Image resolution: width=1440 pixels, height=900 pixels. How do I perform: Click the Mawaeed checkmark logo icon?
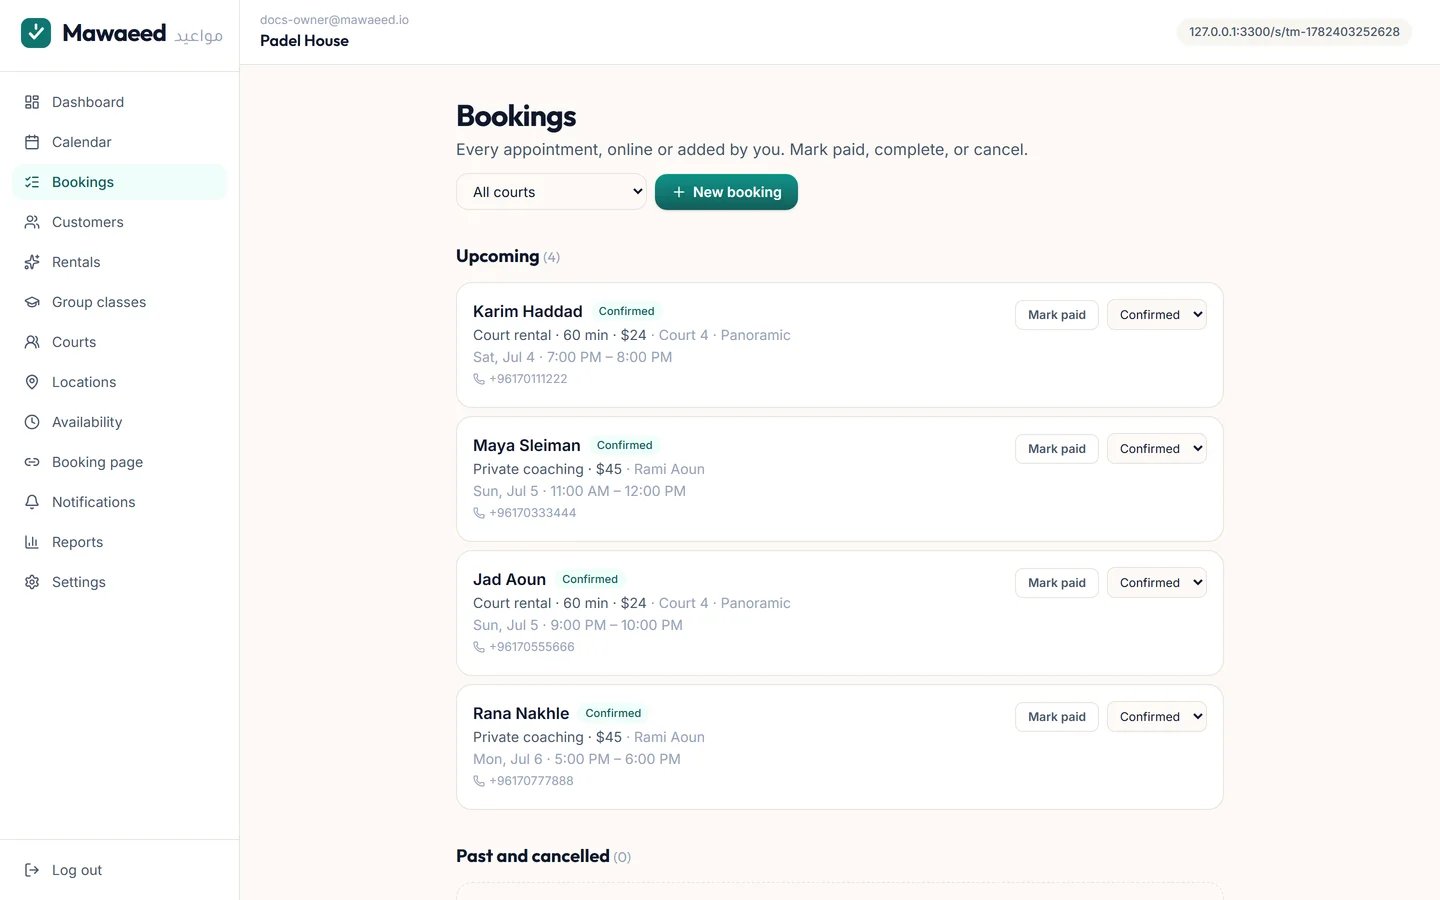[x=36, y=33]
